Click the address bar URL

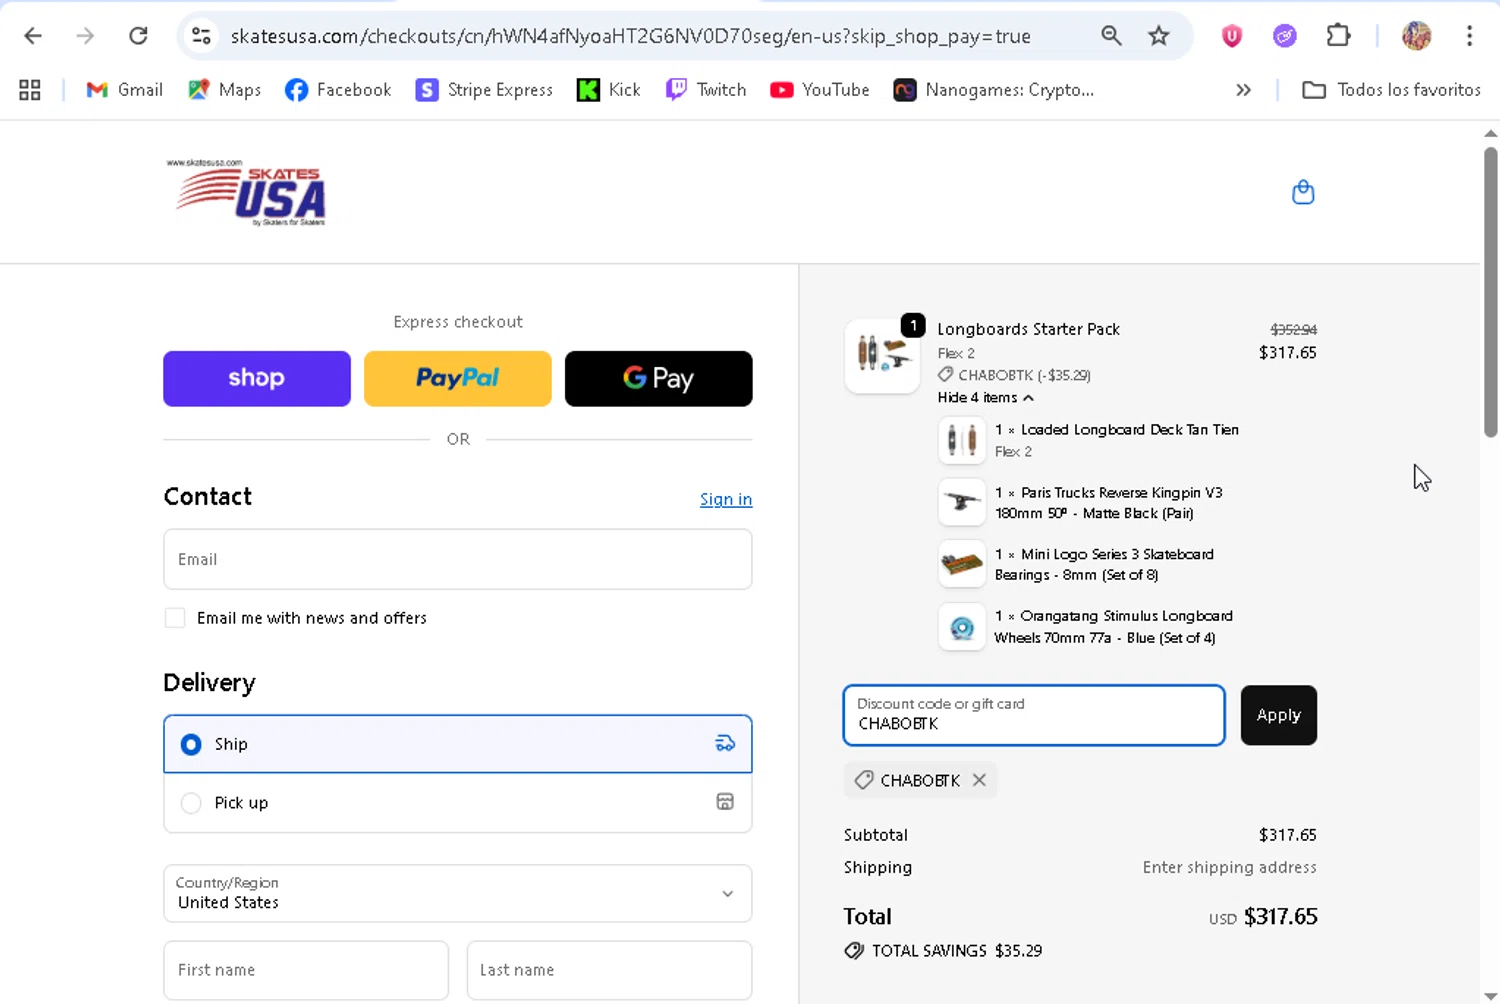pyautogui.click(x=630, y=36)
